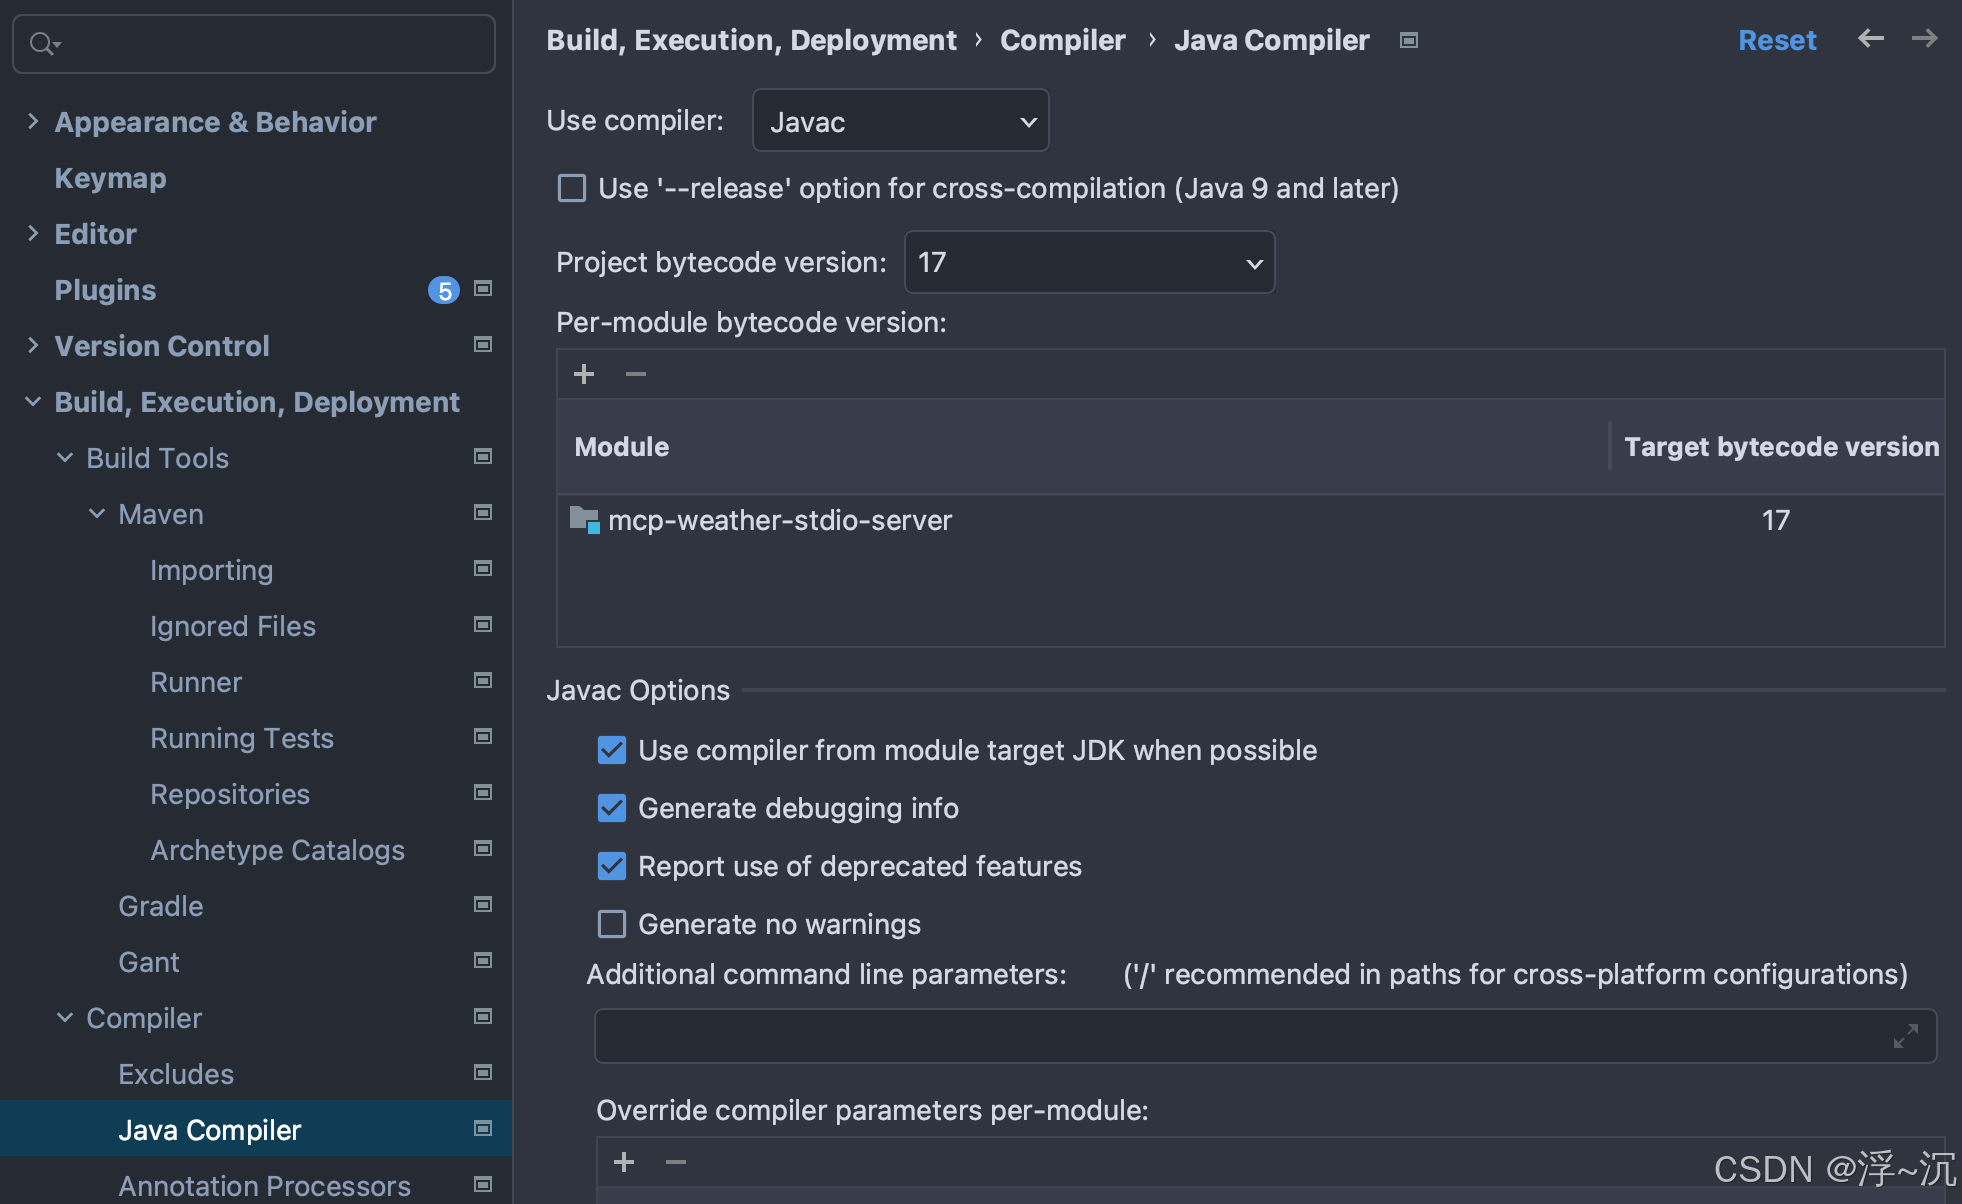Open the Use compiler Javac dropdown
1962x1204 pixels.
point(900,121)
